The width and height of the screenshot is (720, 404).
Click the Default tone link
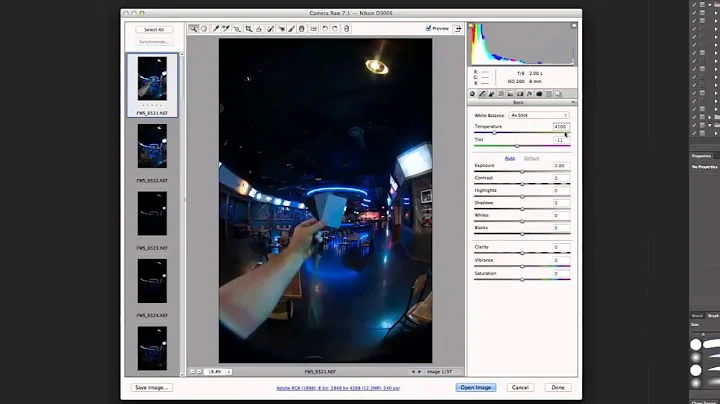[x=531, y=158]
